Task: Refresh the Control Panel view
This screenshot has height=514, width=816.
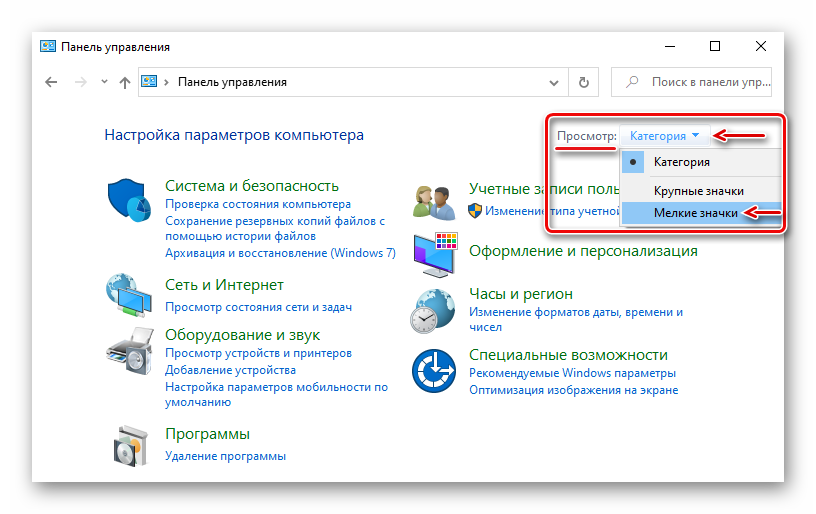Action: click(584, 82)
